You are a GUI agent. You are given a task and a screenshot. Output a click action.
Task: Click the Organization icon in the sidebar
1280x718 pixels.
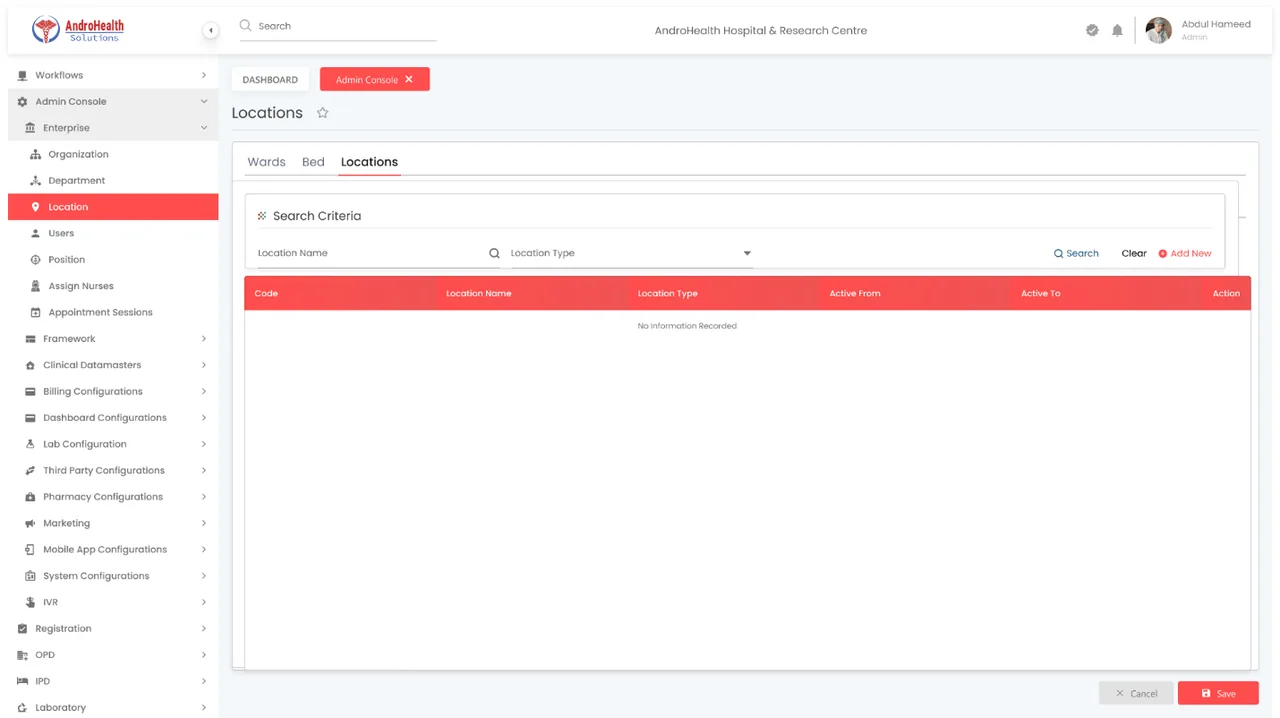(x=36, y=154)
